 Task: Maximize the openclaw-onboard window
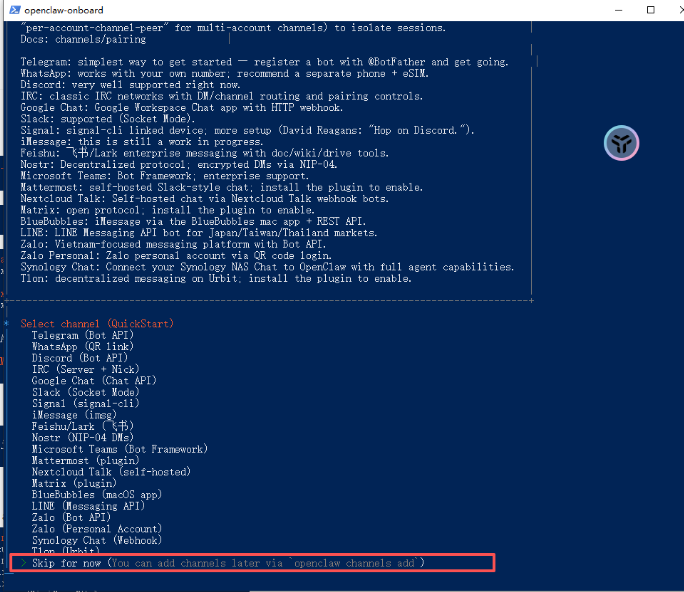point(650,10)
